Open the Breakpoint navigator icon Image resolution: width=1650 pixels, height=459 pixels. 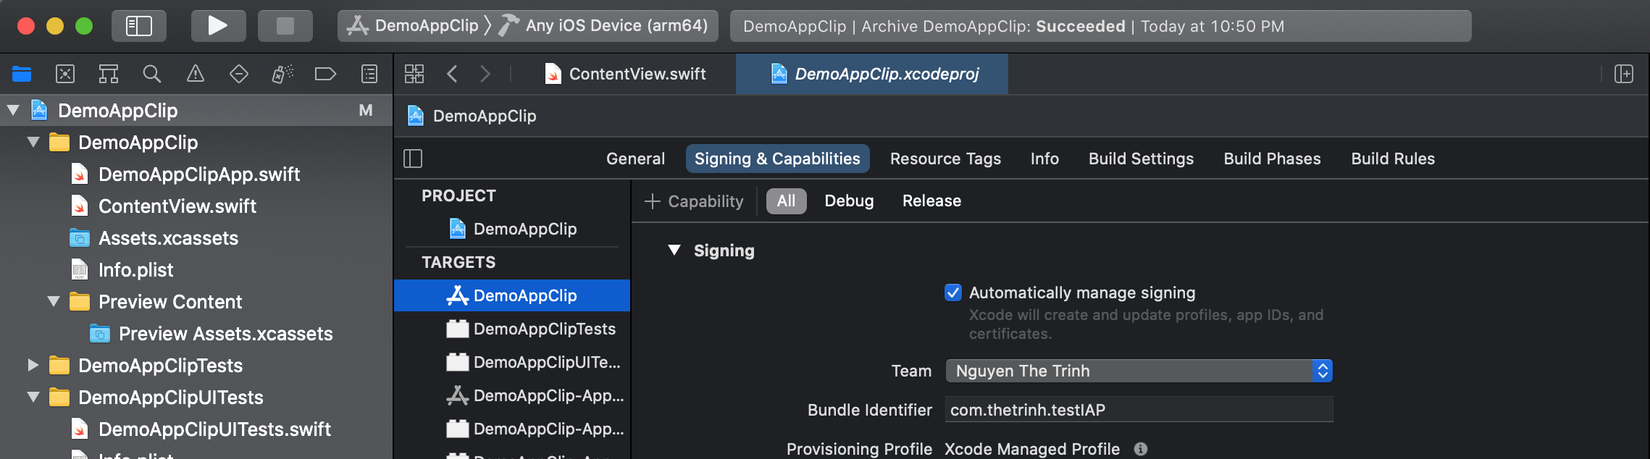(x=325, y=74)
